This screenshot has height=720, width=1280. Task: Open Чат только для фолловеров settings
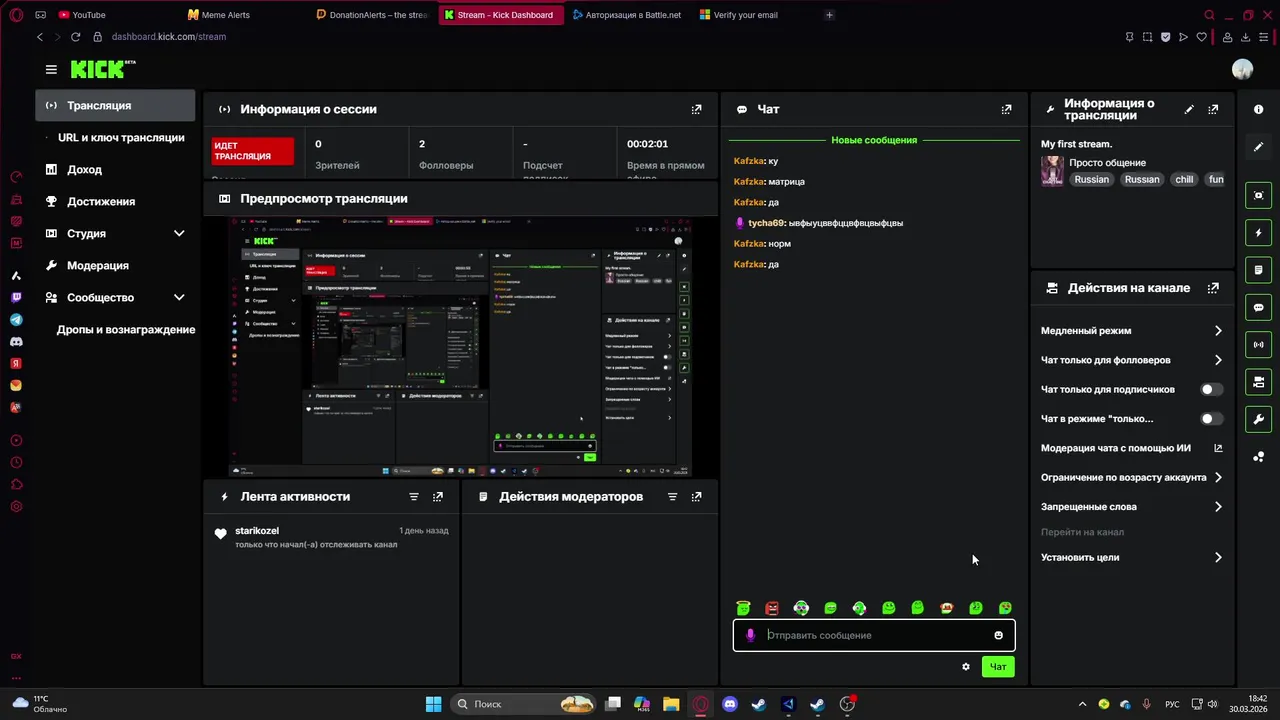[x=1131, y=360]
